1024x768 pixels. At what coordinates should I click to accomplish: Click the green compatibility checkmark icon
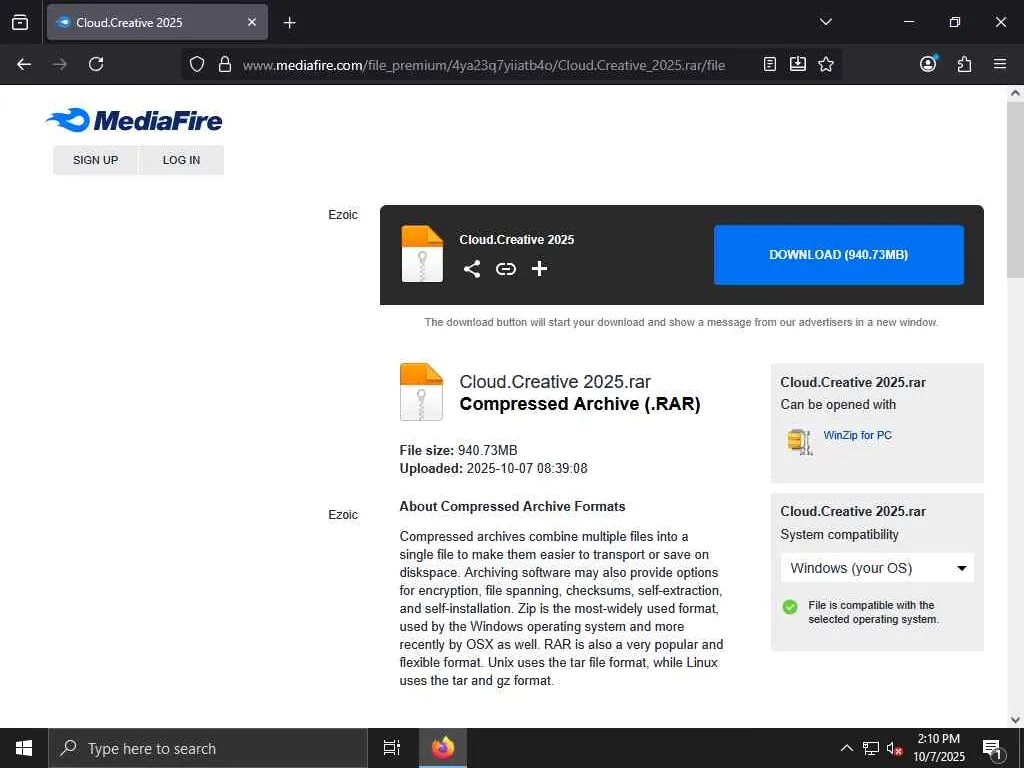(790, 607)
